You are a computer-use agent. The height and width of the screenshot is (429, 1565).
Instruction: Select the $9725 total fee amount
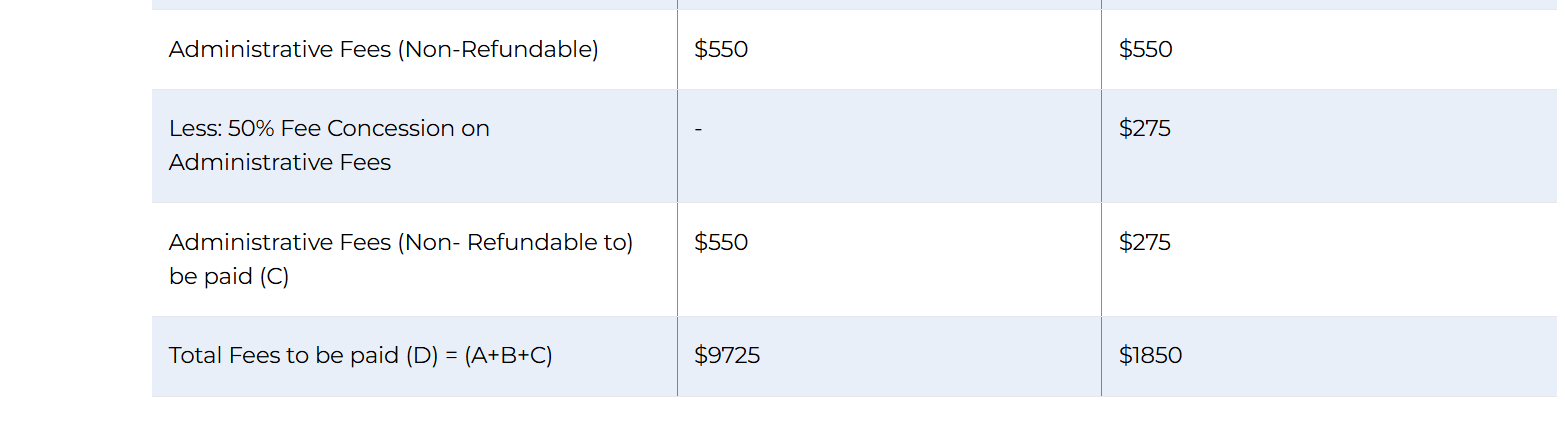tap(727, 355)
